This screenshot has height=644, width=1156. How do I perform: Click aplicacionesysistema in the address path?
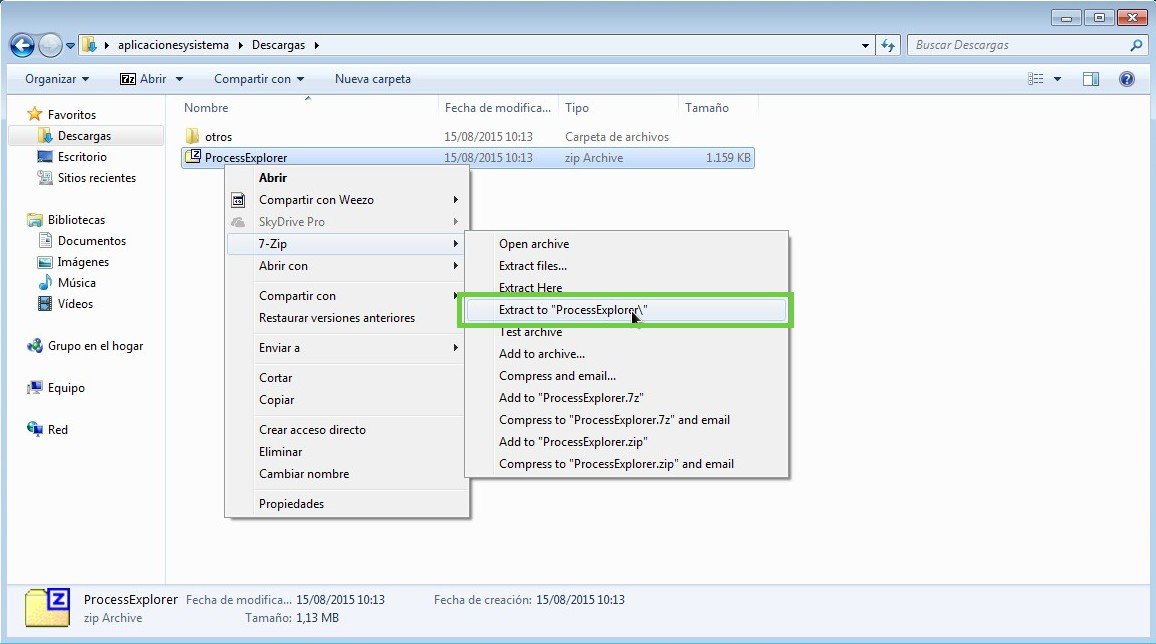pyautogui.click(x=173, y=45)
